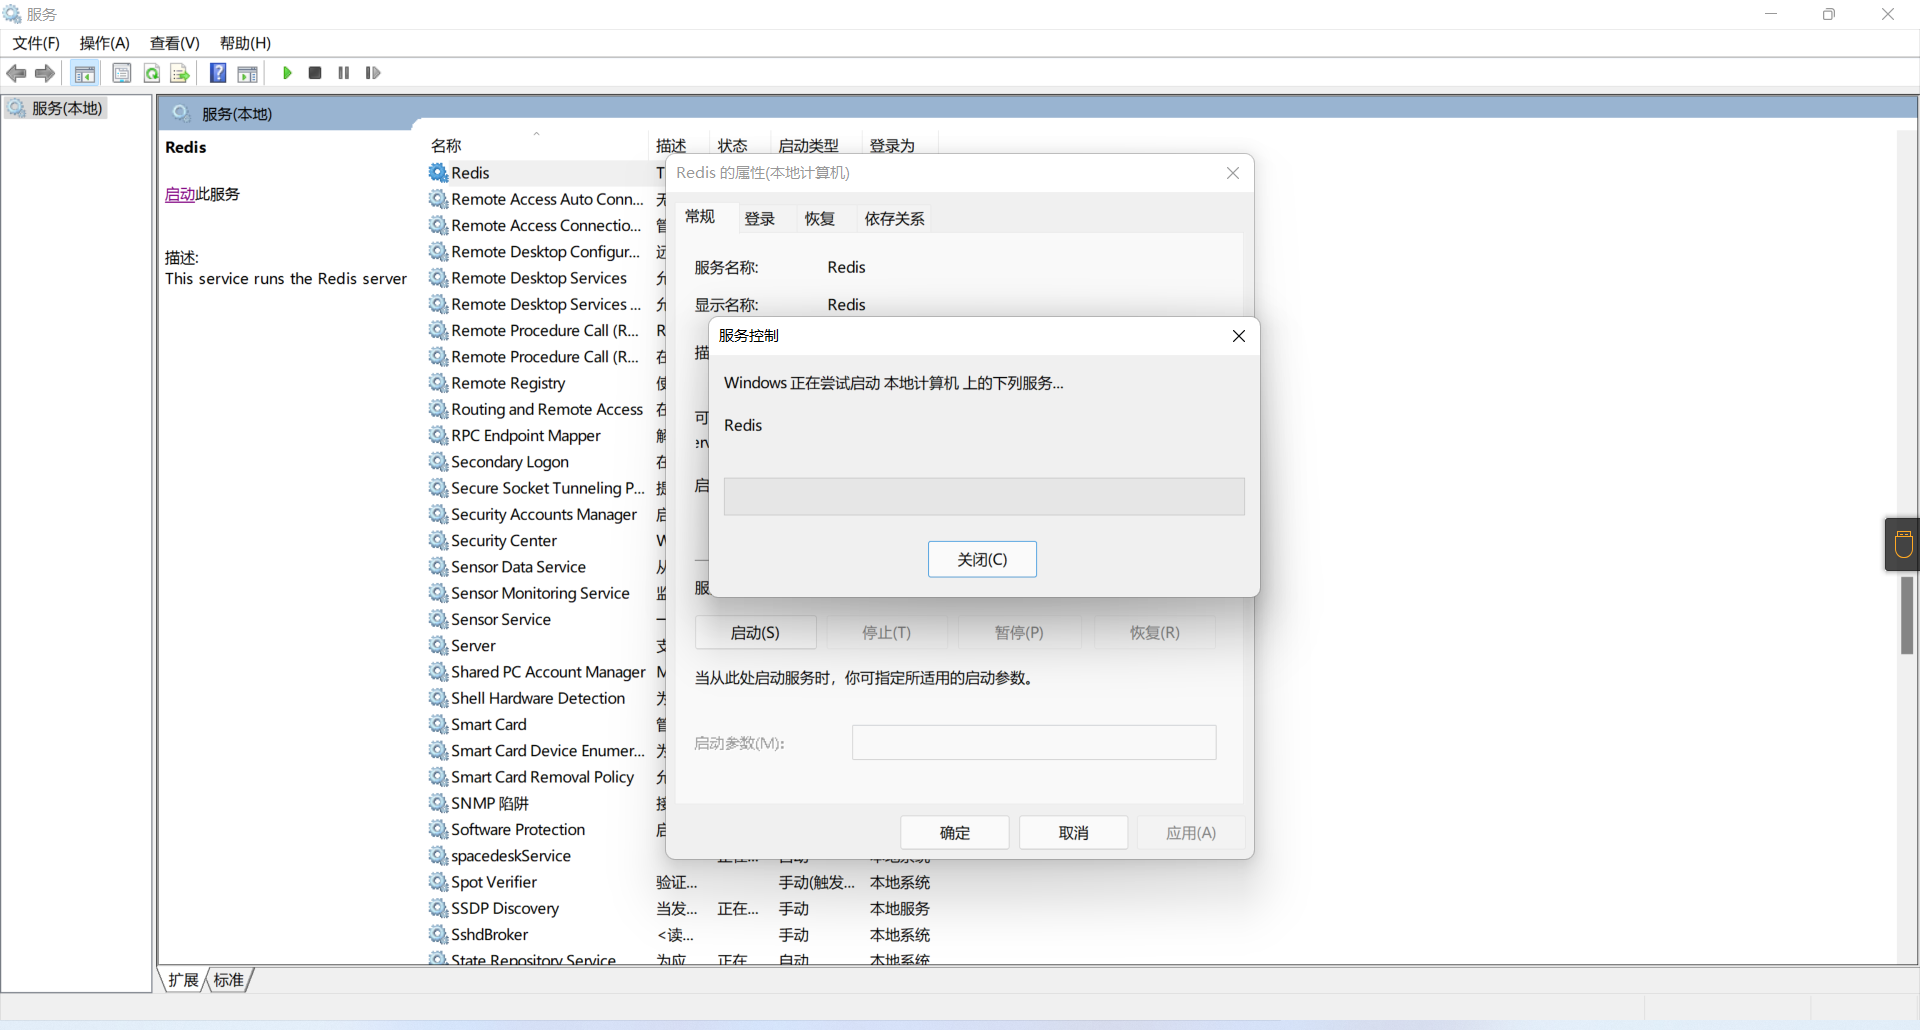Switch to the 扩展 view tab at bottom
The height and width of the screenshot is (1030, 1920).
coord(183,980)
